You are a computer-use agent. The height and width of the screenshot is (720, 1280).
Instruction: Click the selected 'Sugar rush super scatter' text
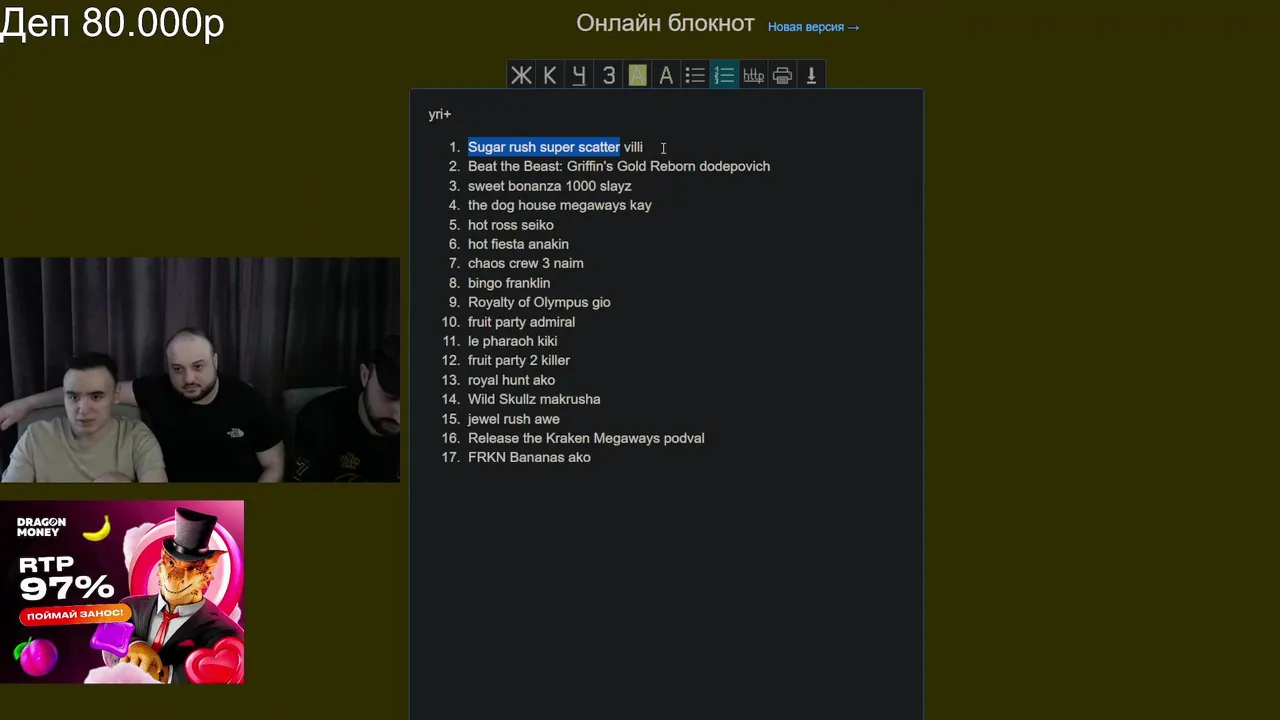pyautogui.click(x=544, y=147)
